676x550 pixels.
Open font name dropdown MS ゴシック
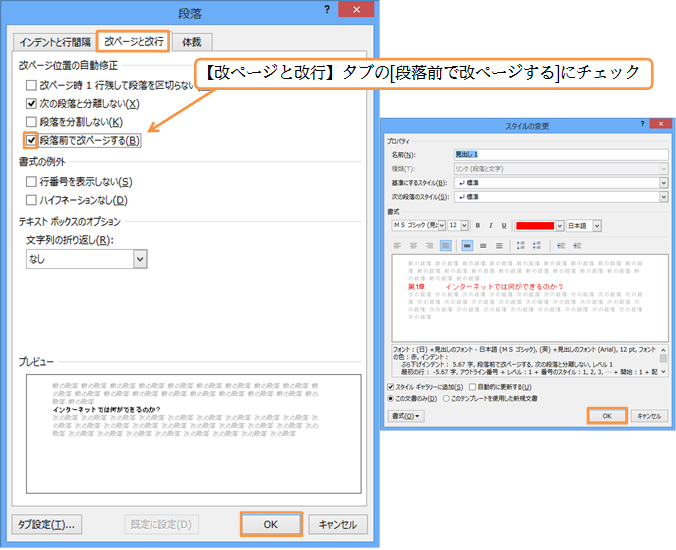(x=441, y=225)
